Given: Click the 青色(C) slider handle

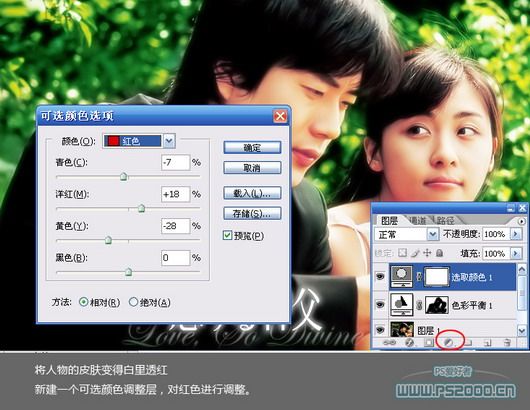Looking at the screenshot, I should click(124, 176).
